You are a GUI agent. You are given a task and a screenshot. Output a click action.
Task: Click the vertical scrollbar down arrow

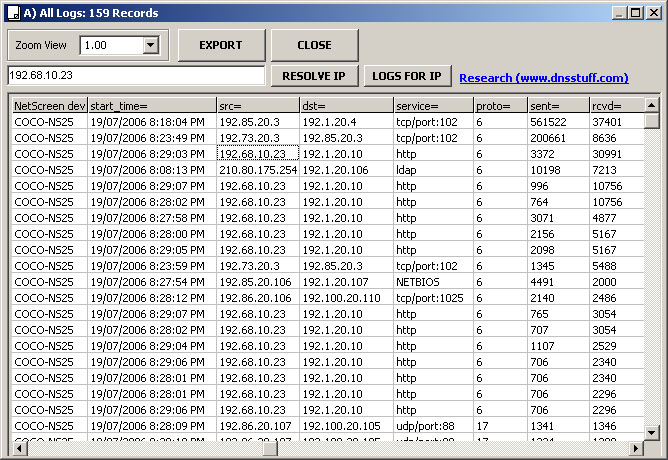(651, 433)
